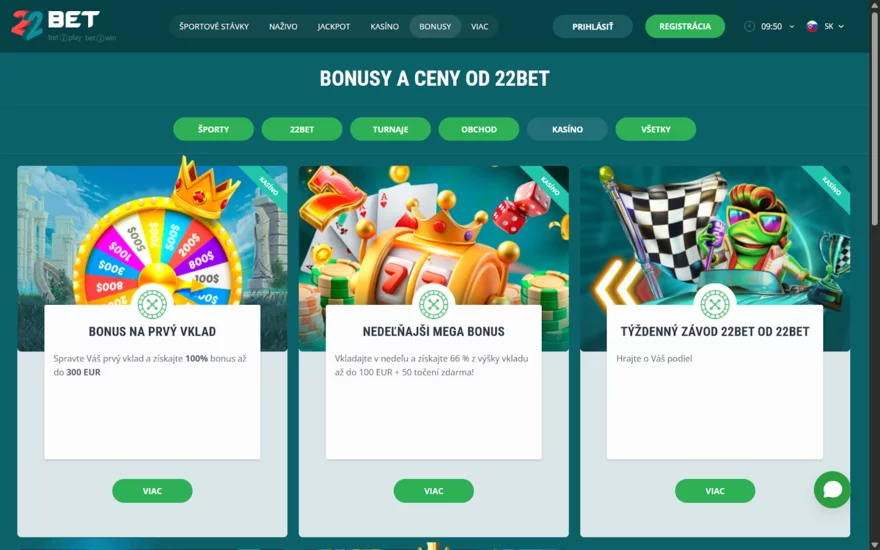Open the live chat bubble icon
The height and width of the screenshot is (550, 880).
tap(832, 489)
